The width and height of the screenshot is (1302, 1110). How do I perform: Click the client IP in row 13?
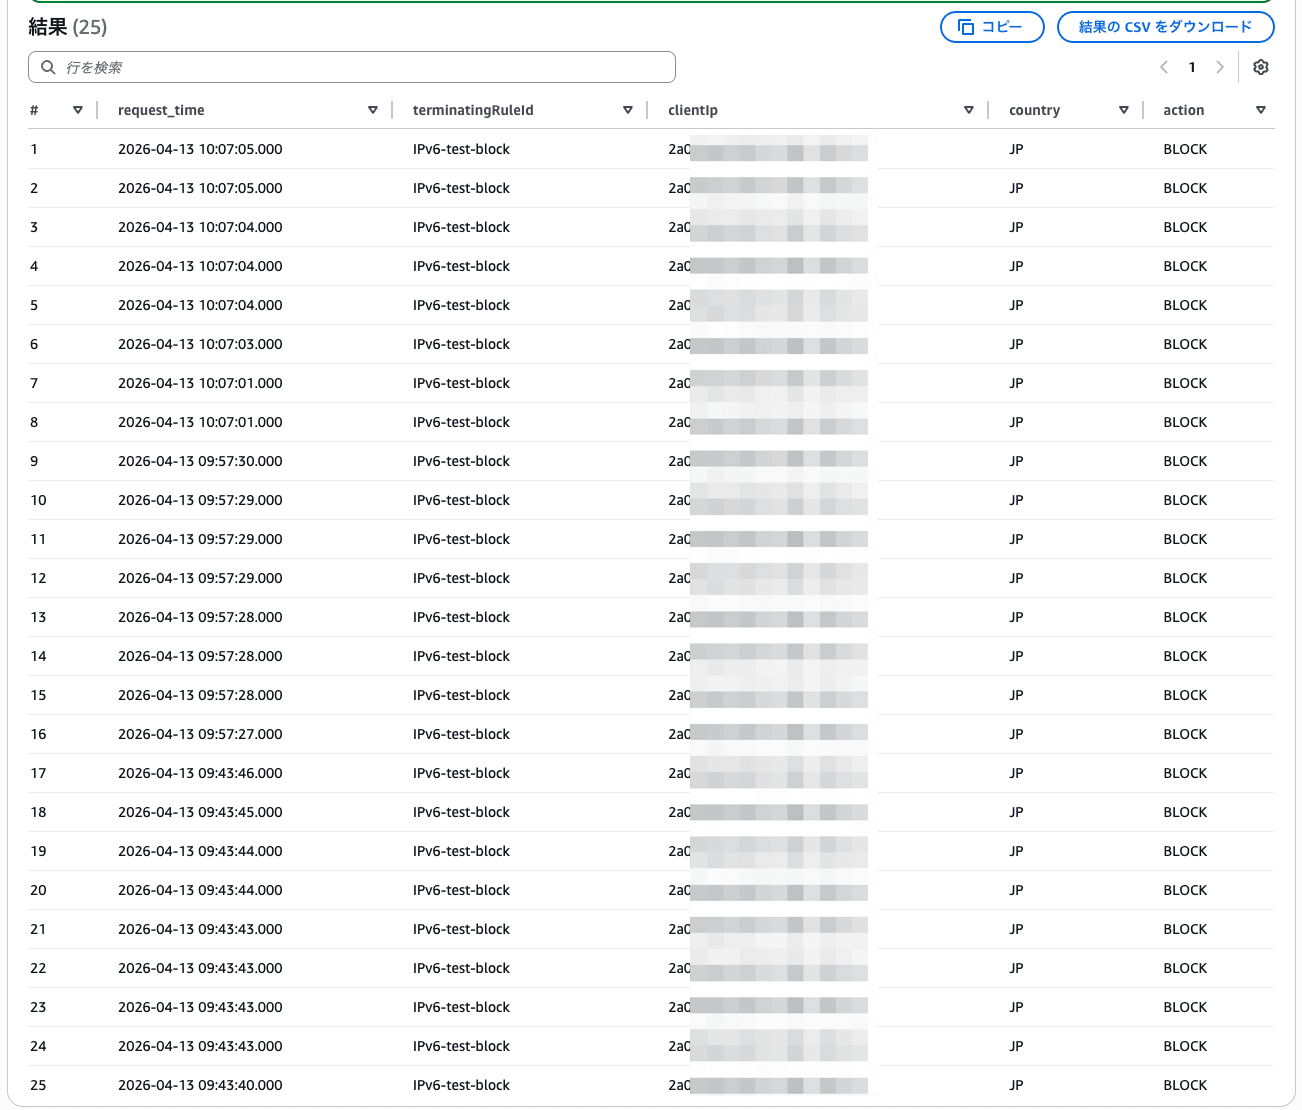(768, 617)
